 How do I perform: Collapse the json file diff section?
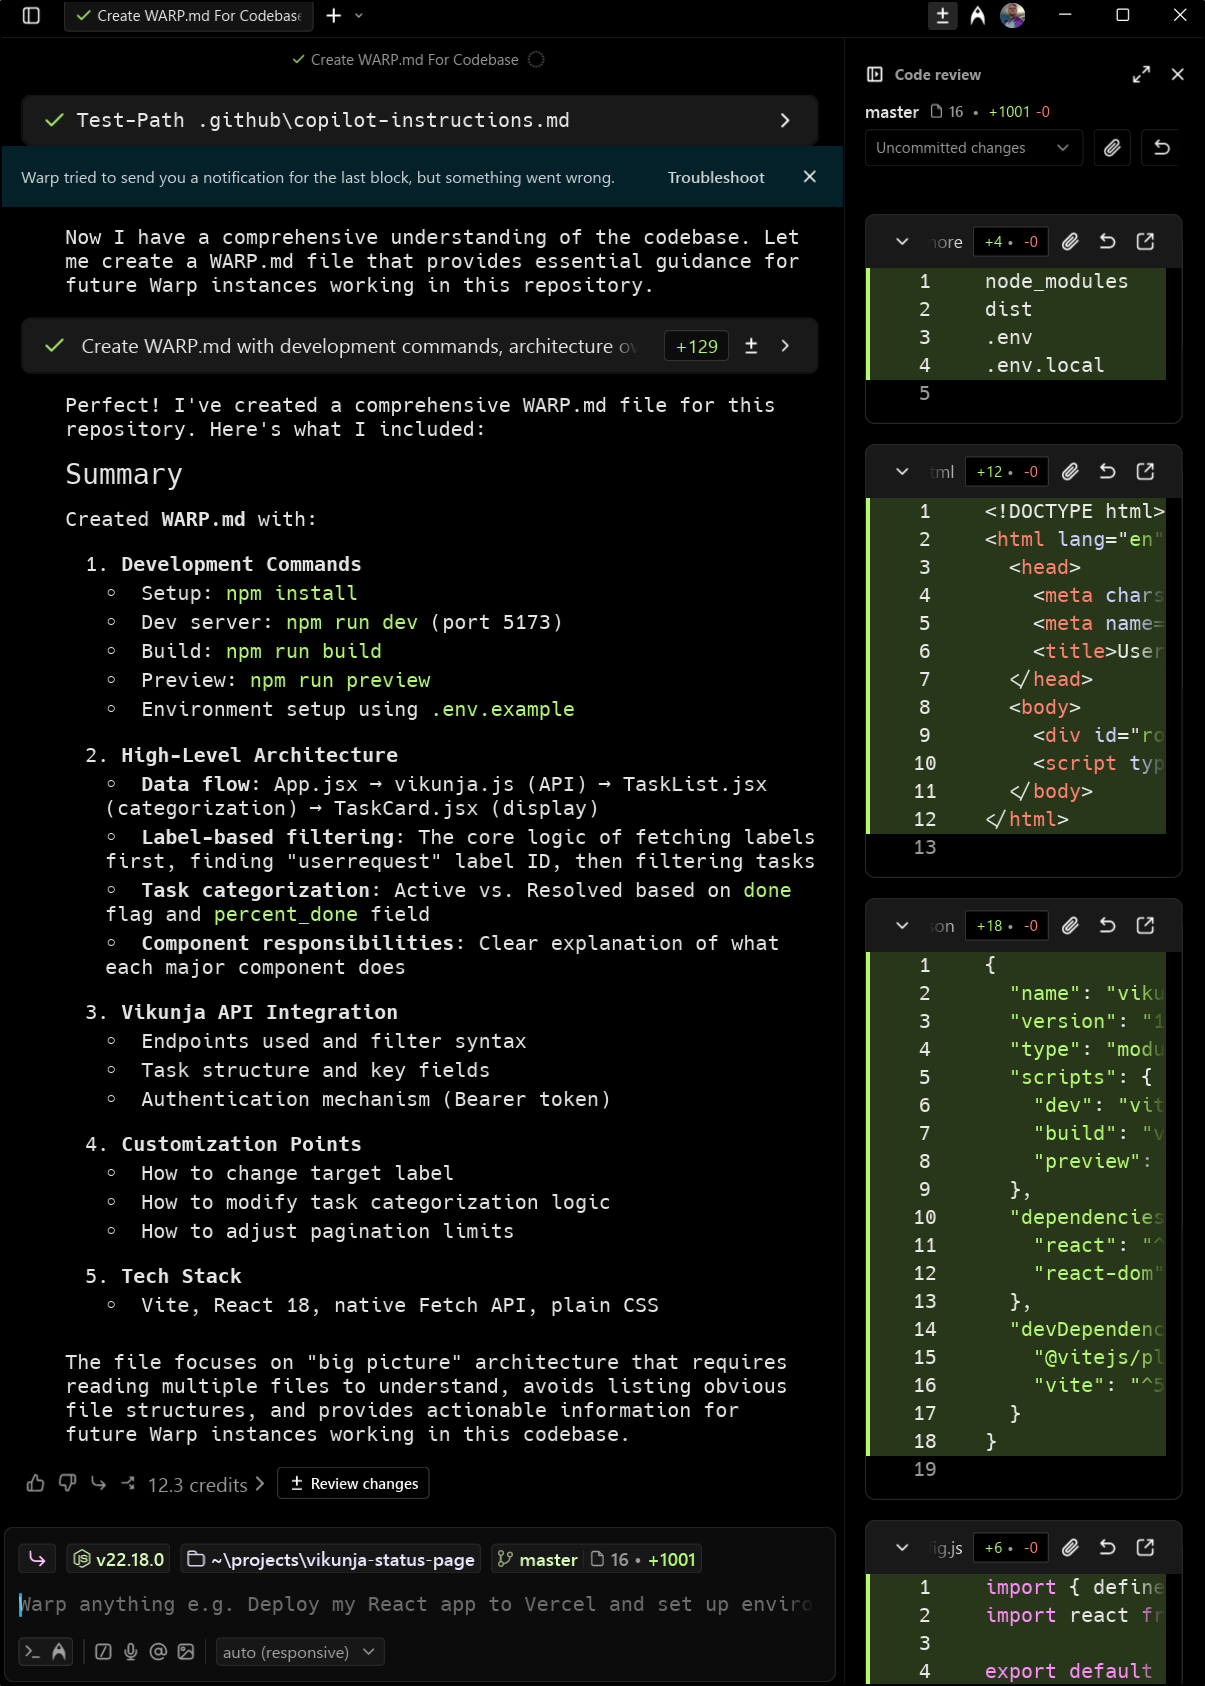(x=902, y=925)
